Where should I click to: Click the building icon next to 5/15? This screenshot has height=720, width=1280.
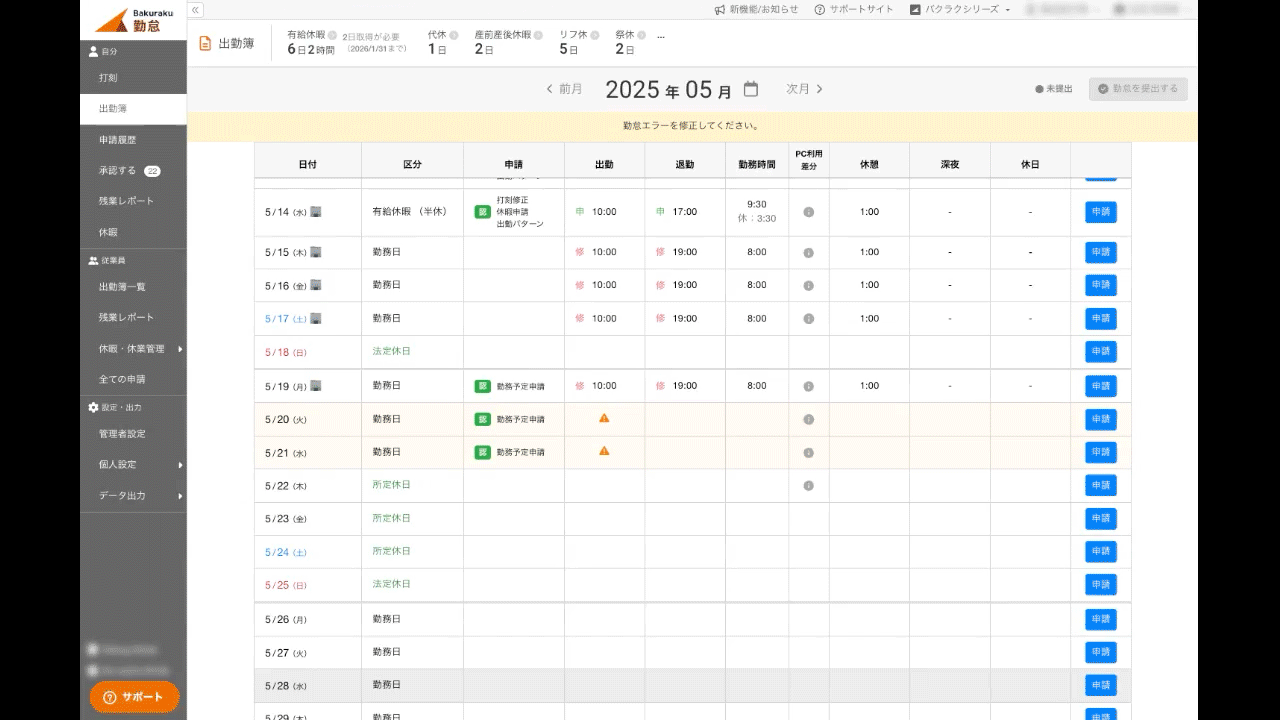click(x=316, y=252)
